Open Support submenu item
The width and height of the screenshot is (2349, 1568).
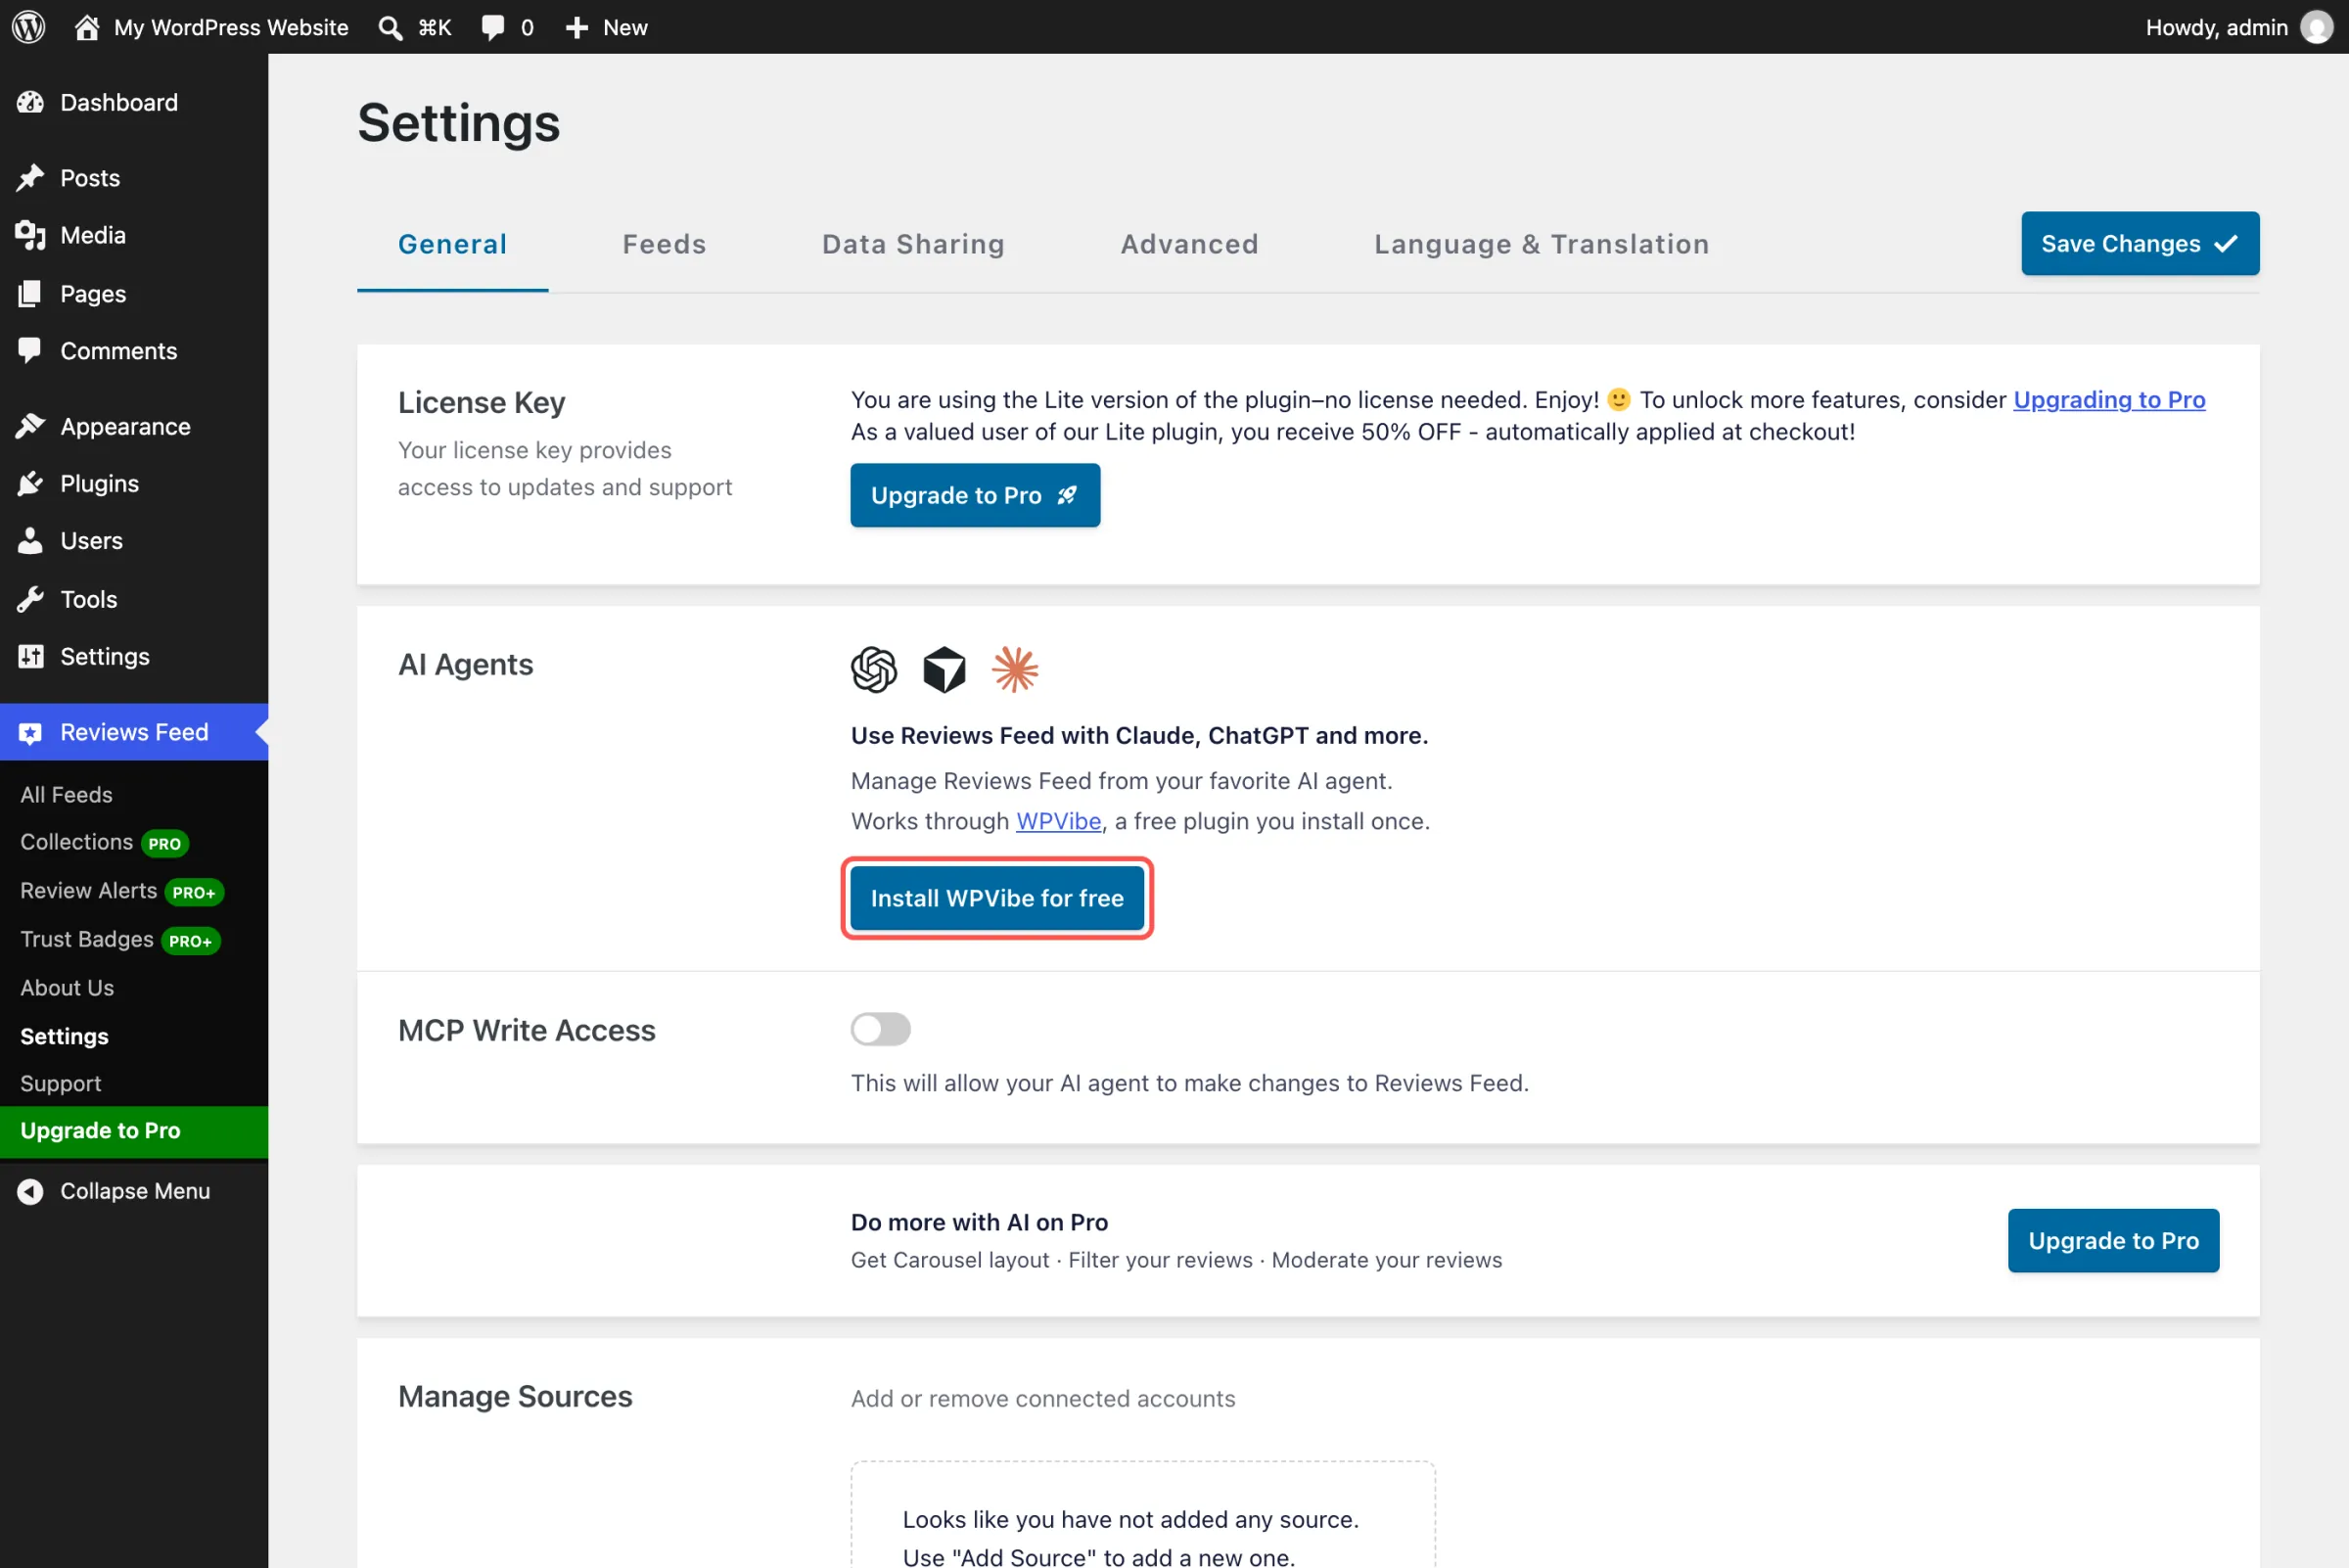(x=61, y=1083)
